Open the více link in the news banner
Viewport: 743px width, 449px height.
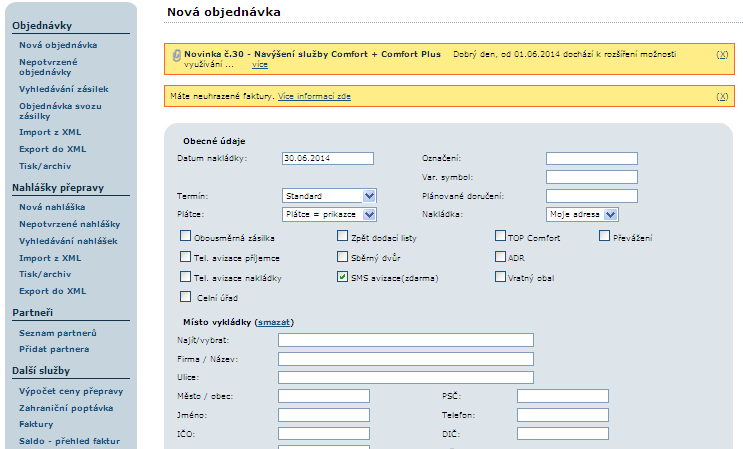tap(260, 64)
